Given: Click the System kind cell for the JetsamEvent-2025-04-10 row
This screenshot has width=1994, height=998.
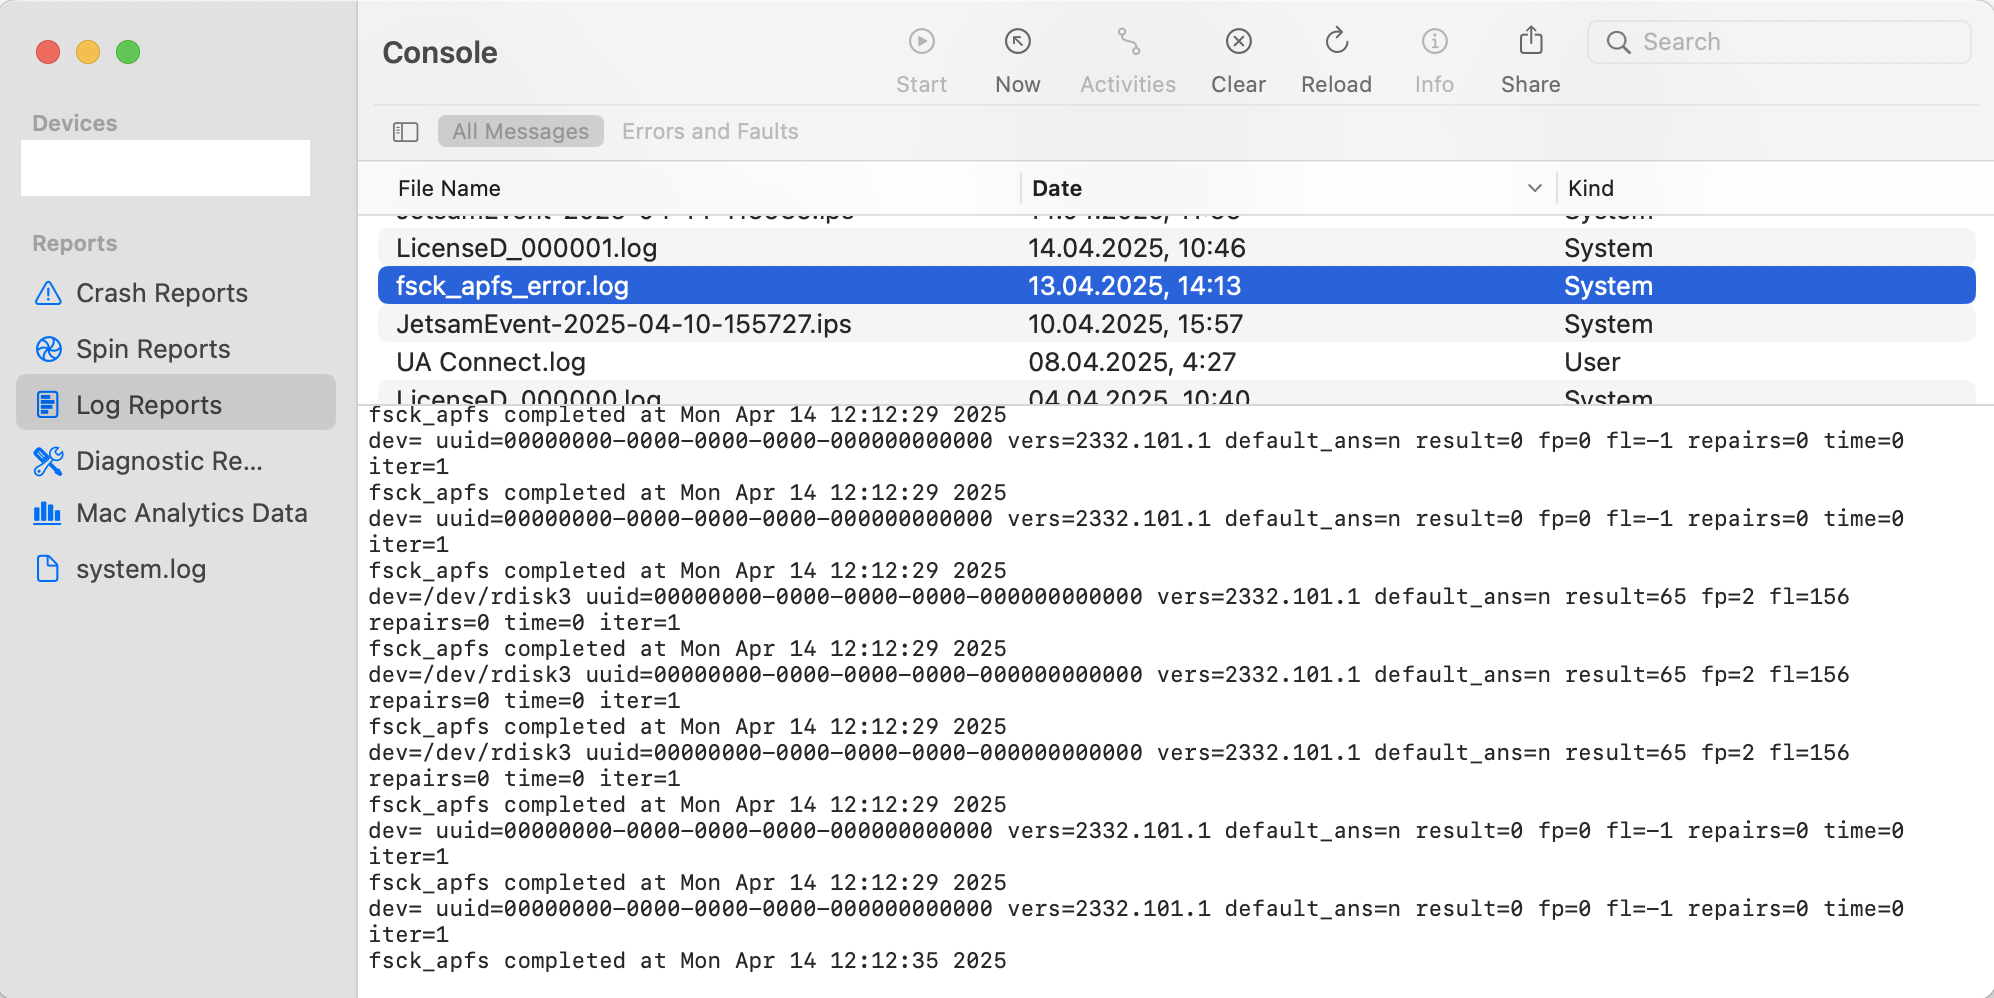Looking at the screenshot, I should (x=1608, y=324).
